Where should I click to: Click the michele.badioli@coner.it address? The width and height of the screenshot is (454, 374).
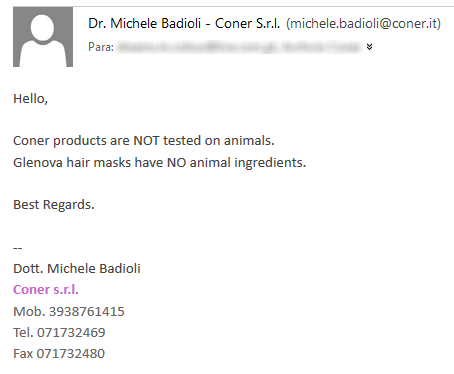[x=363, y=23]
